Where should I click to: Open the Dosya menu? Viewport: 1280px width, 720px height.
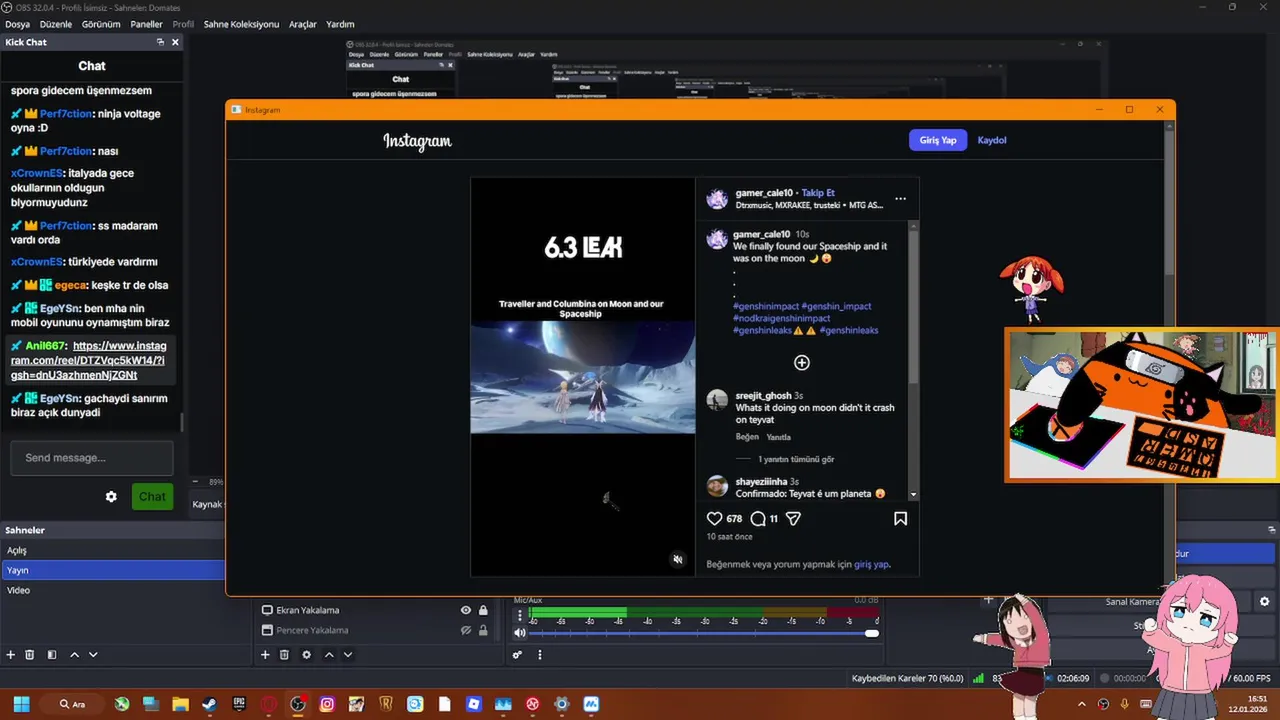[x=17, y=24]
